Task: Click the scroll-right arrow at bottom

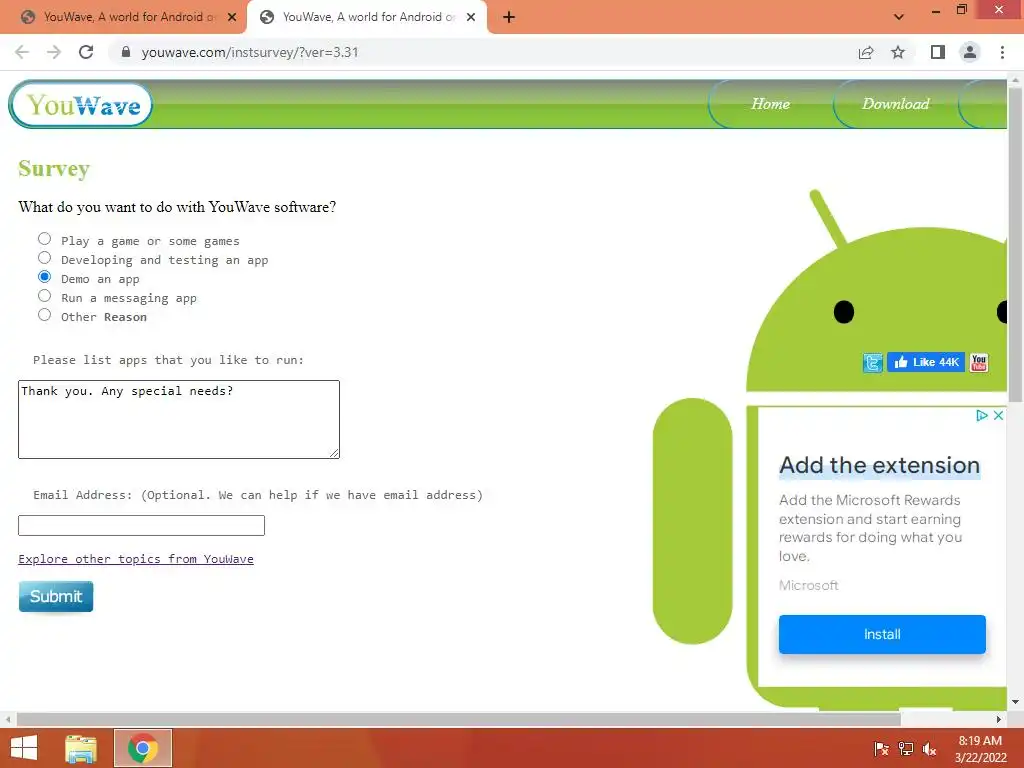Action: (999, 719)
